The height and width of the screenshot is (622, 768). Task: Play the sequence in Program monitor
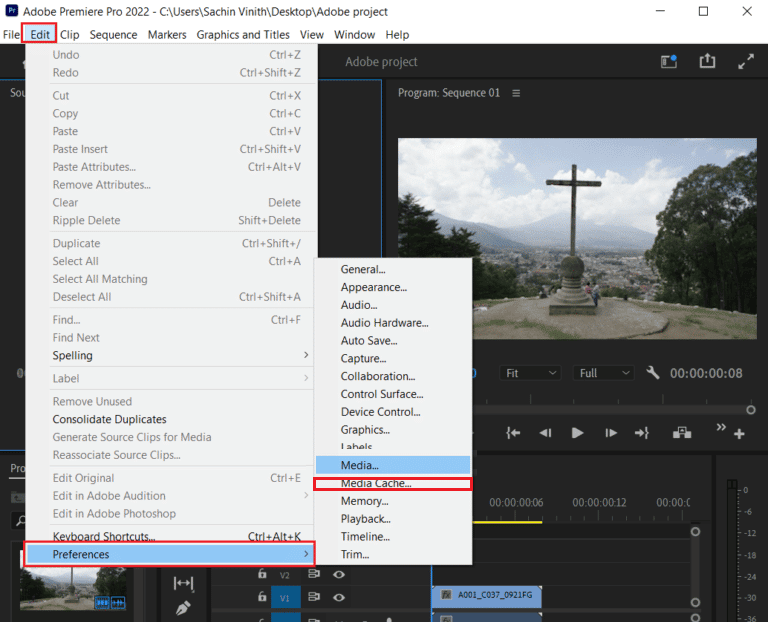click(577, 433)
